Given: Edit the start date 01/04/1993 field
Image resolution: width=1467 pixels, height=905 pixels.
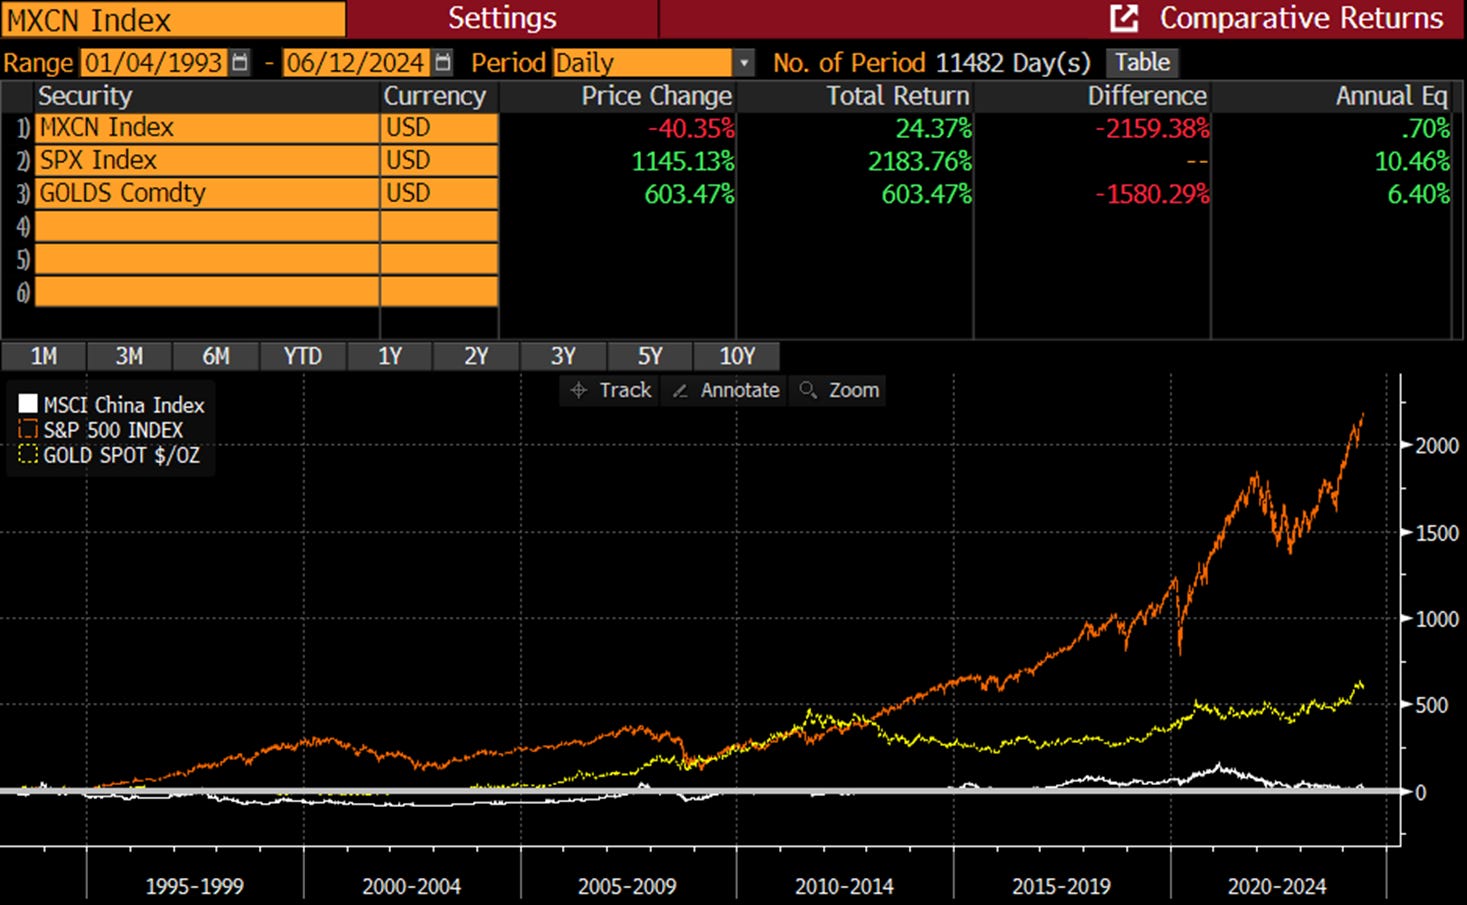Looking at the screenshot, I should pyautogui.click(x=153, y=63).
